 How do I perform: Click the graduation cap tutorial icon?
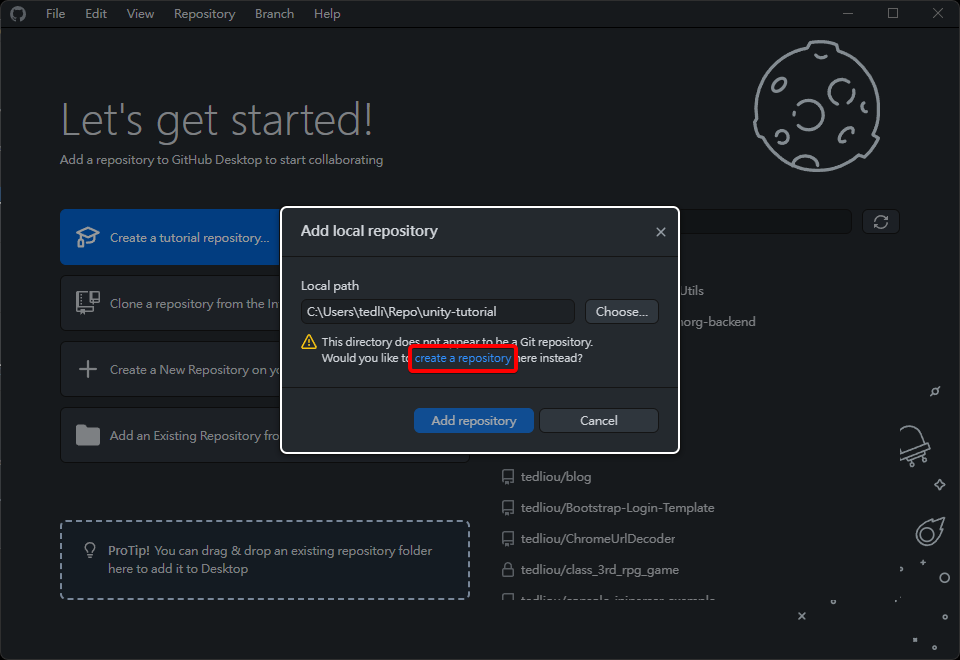click(x=88, y=237)
